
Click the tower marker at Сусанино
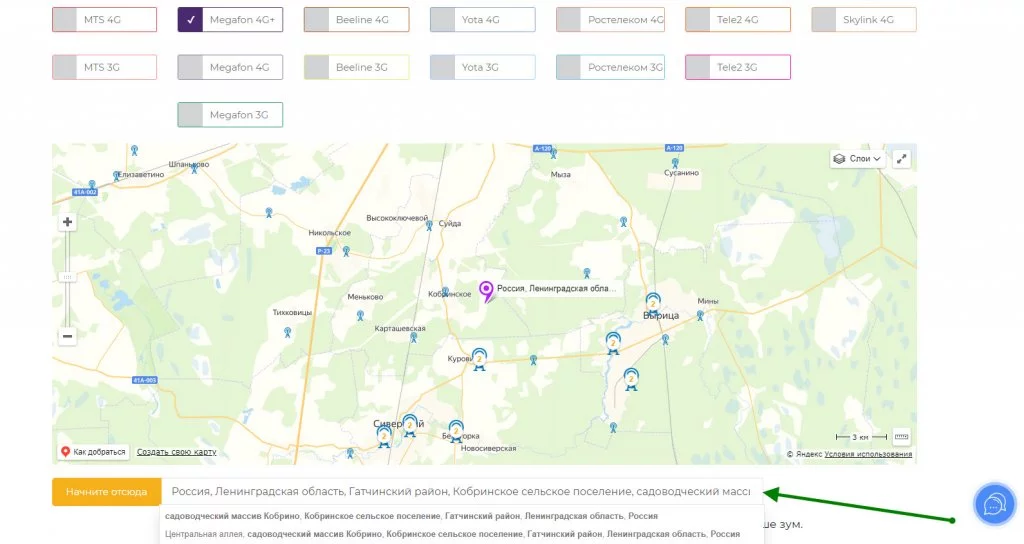point(675,163)
